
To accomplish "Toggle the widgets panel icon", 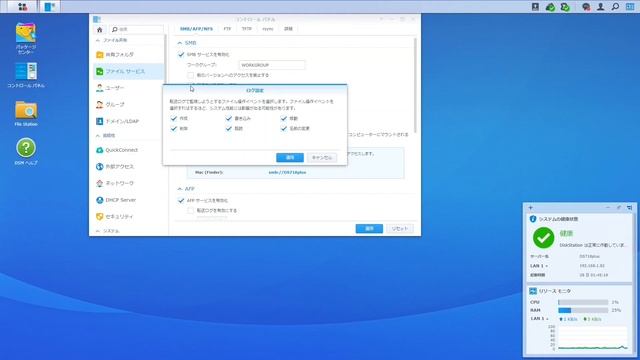I will pyautogui.click(x=630, y=7).
